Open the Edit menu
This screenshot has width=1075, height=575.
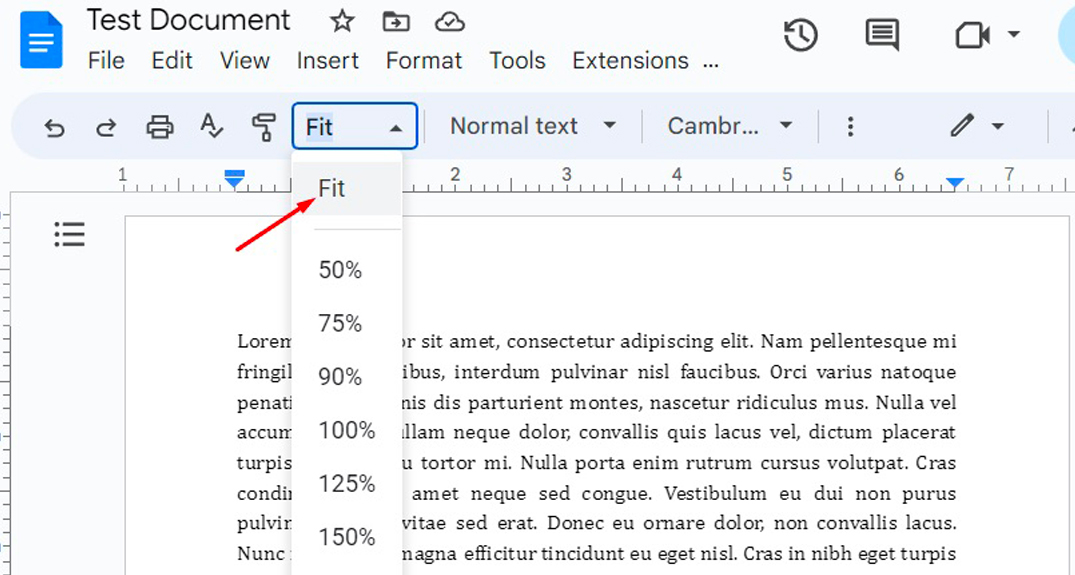click(171, 61)
